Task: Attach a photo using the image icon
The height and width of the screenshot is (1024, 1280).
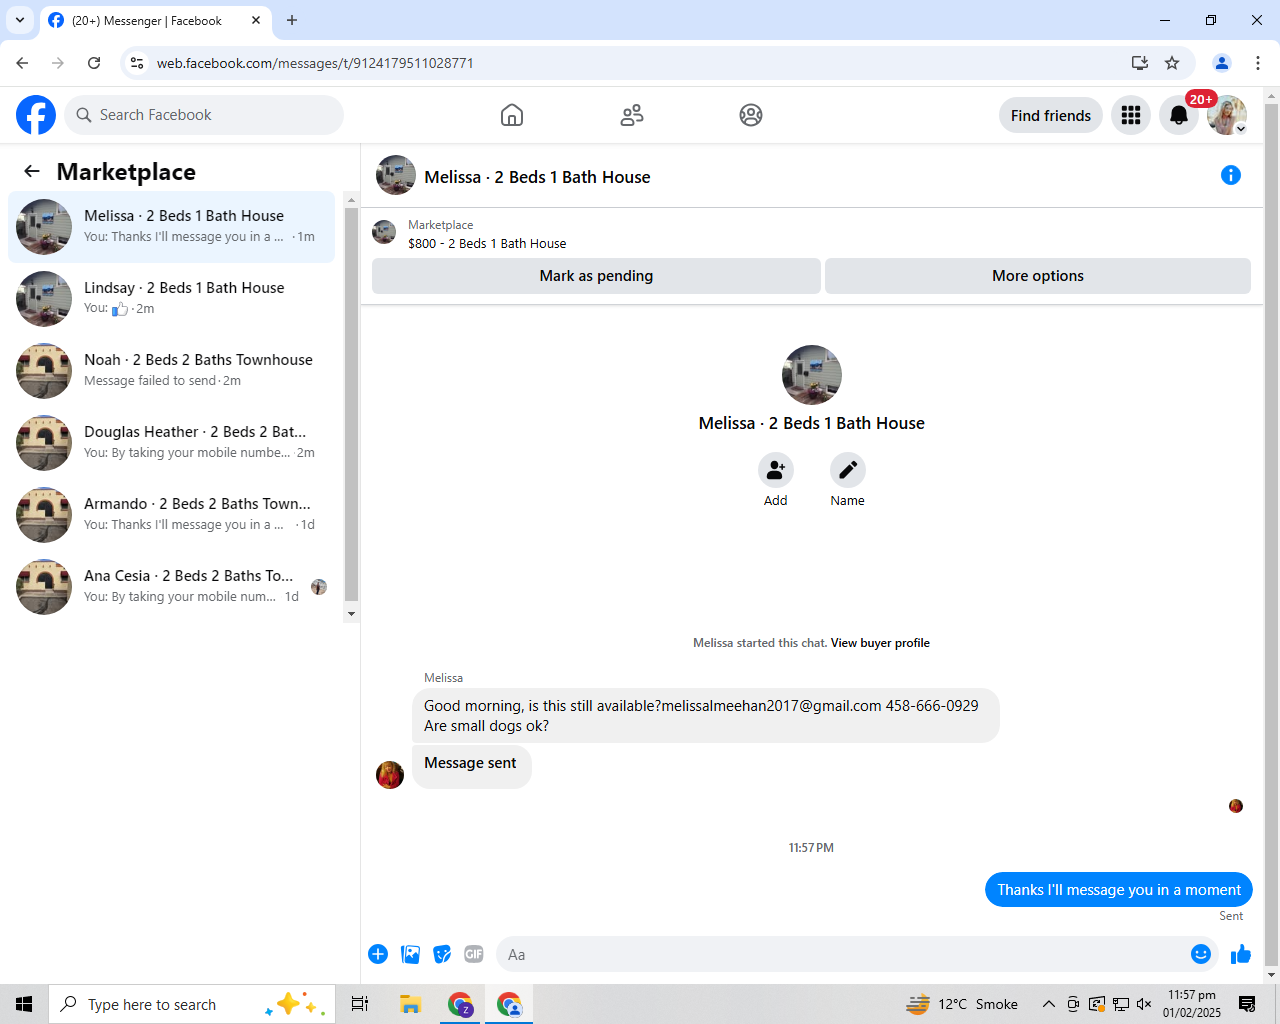Action: (410, 954)
